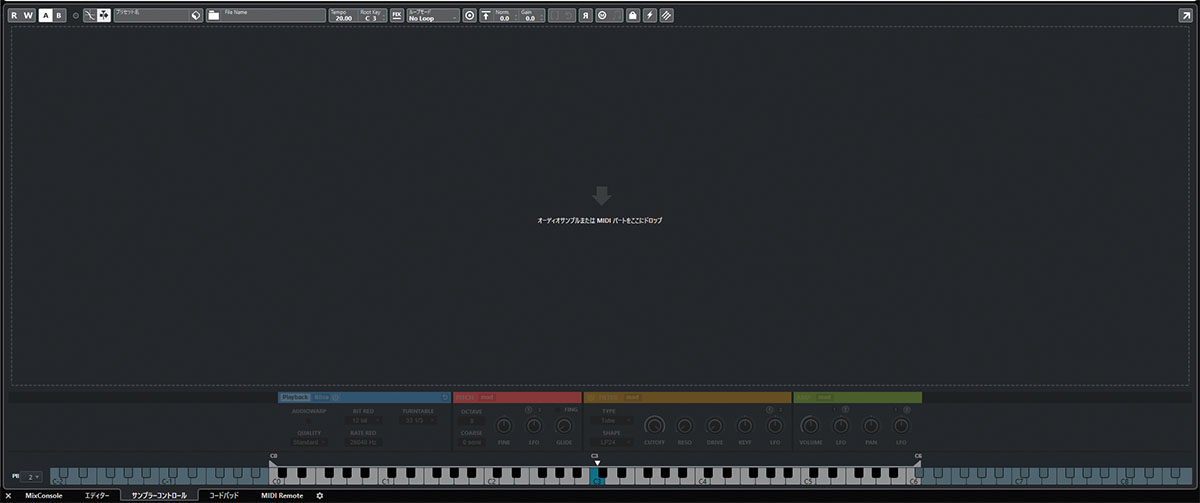
Task: Click the small circle indicator beside B
Action: (x=76, y=16)
